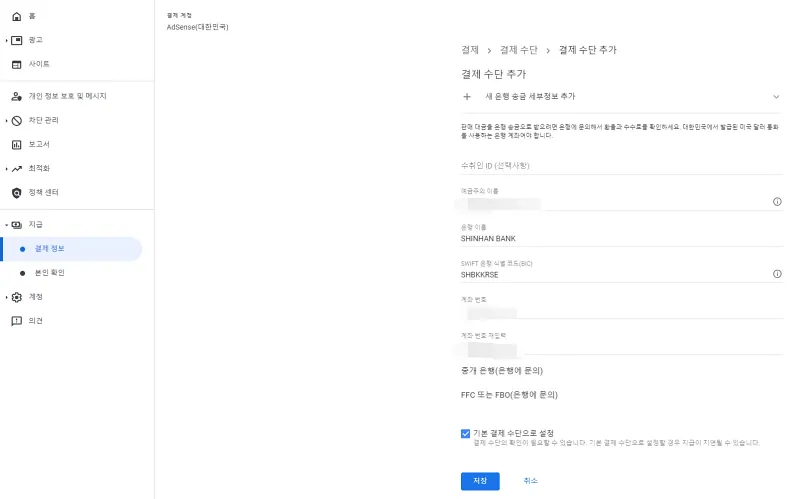Click the Feedback (의견) icon
The width and height of the screenshot is (800, 499).
(16, 321)
